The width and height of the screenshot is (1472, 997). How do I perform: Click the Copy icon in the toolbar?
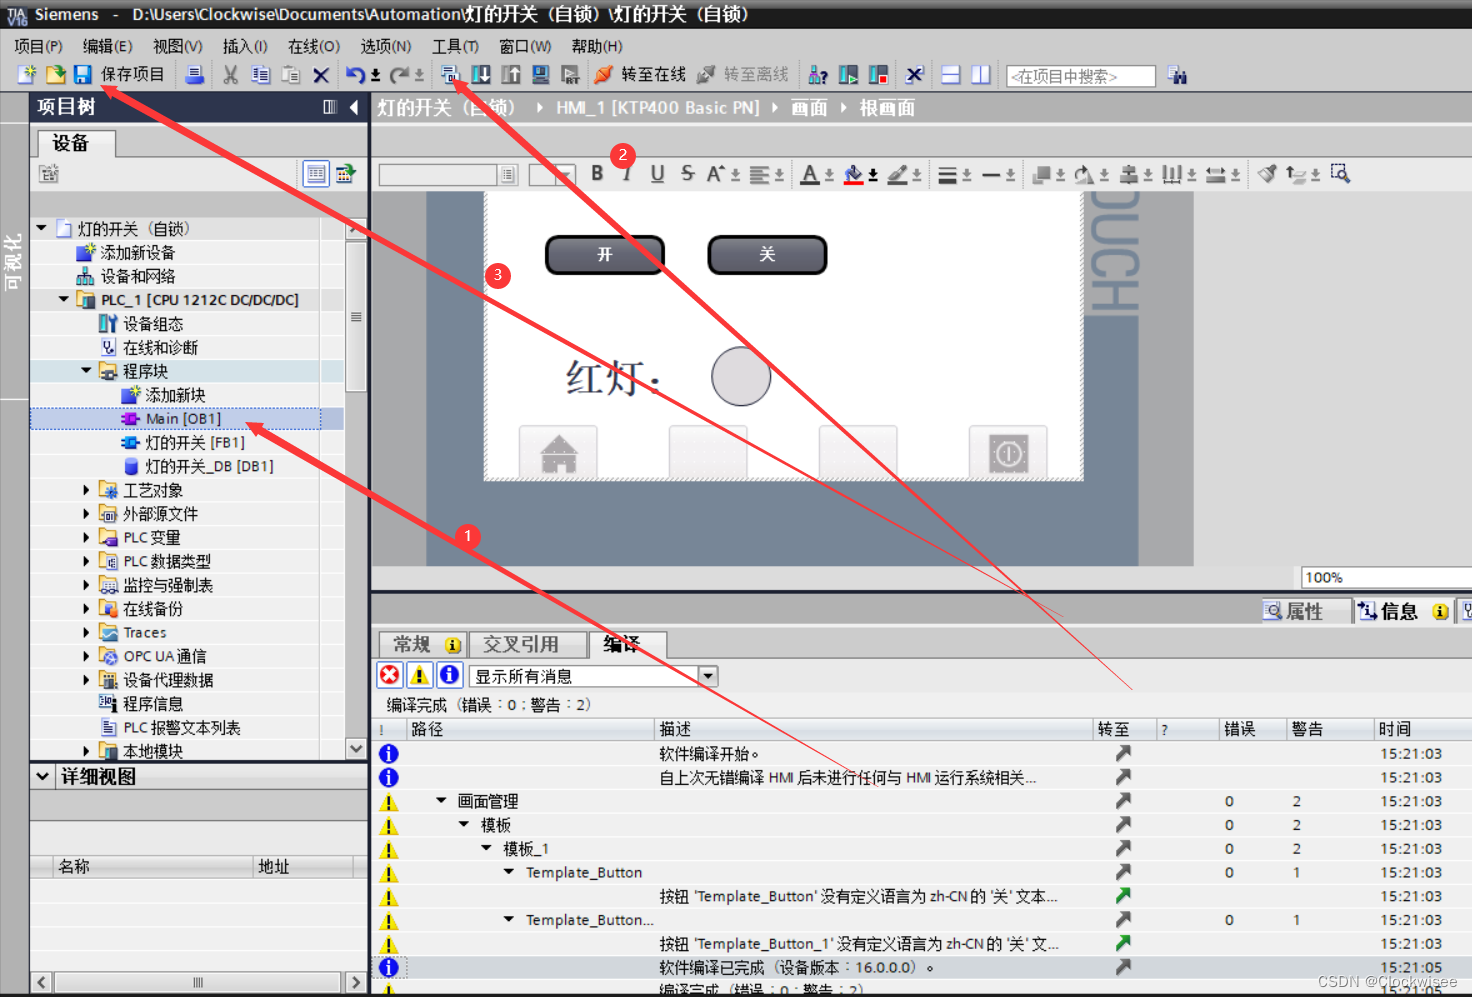click(261, 75)
